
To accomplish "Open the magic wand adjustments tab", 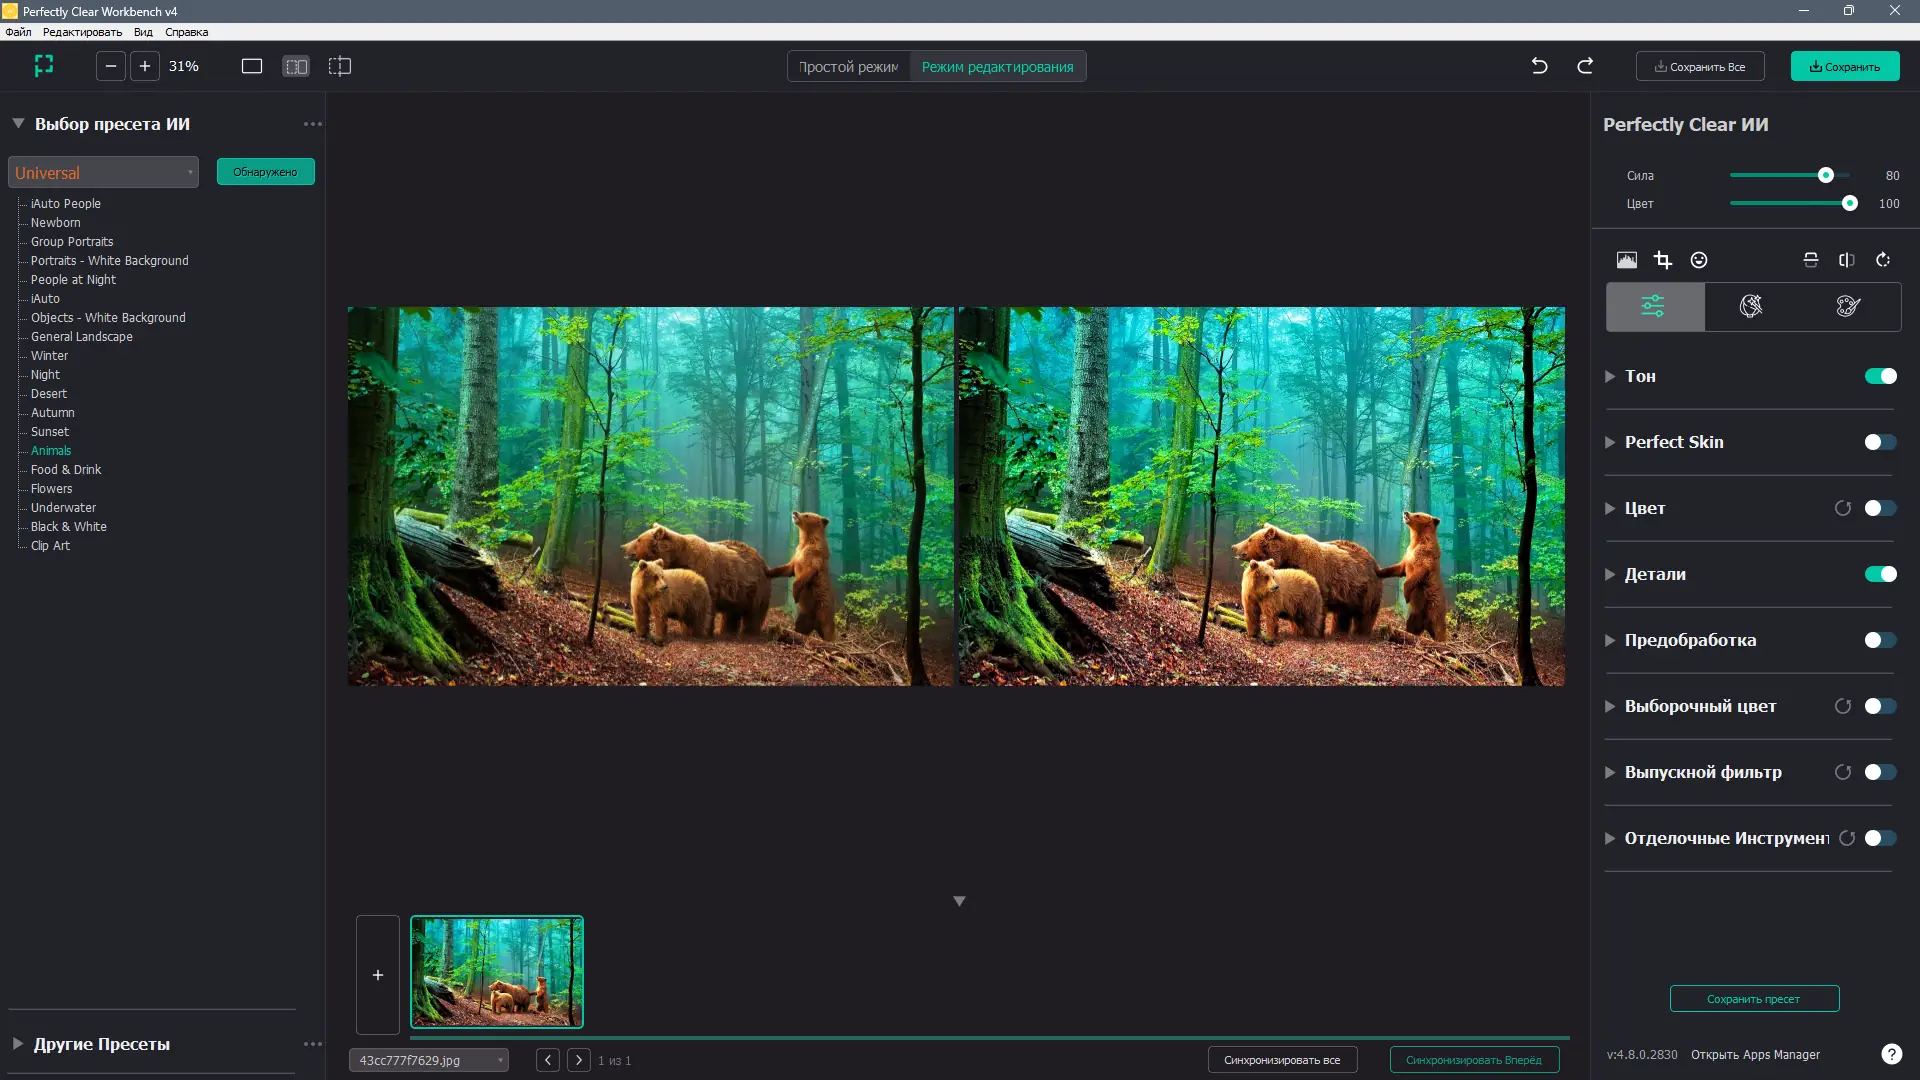I will pyautogui.click(x=1751, y=306).
